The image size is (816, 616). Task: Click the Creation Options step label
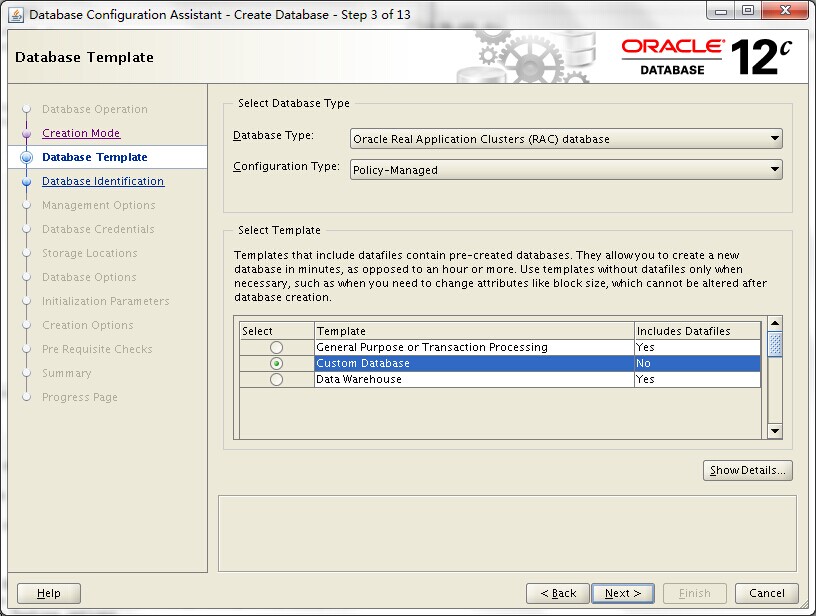click(x=88, y=325)
